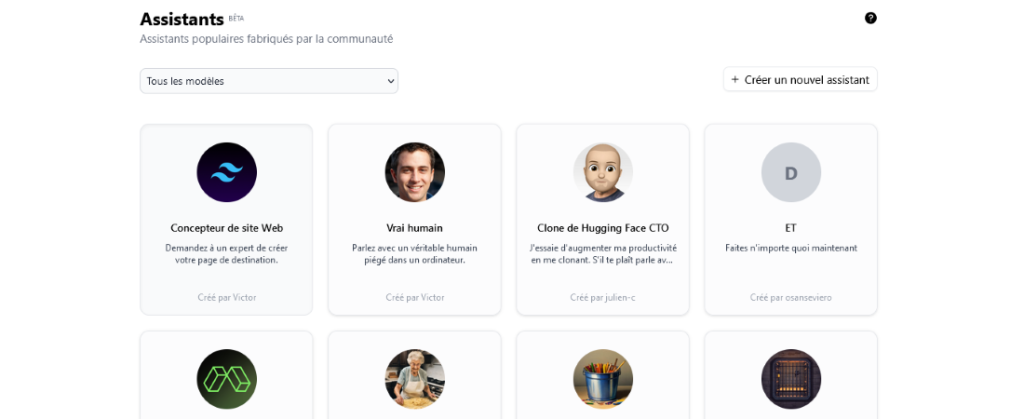This screenshot has height=419, width=1024.
Task: Click the dropdown chevron arrow of model selector
Action: (x=391, y=82)
